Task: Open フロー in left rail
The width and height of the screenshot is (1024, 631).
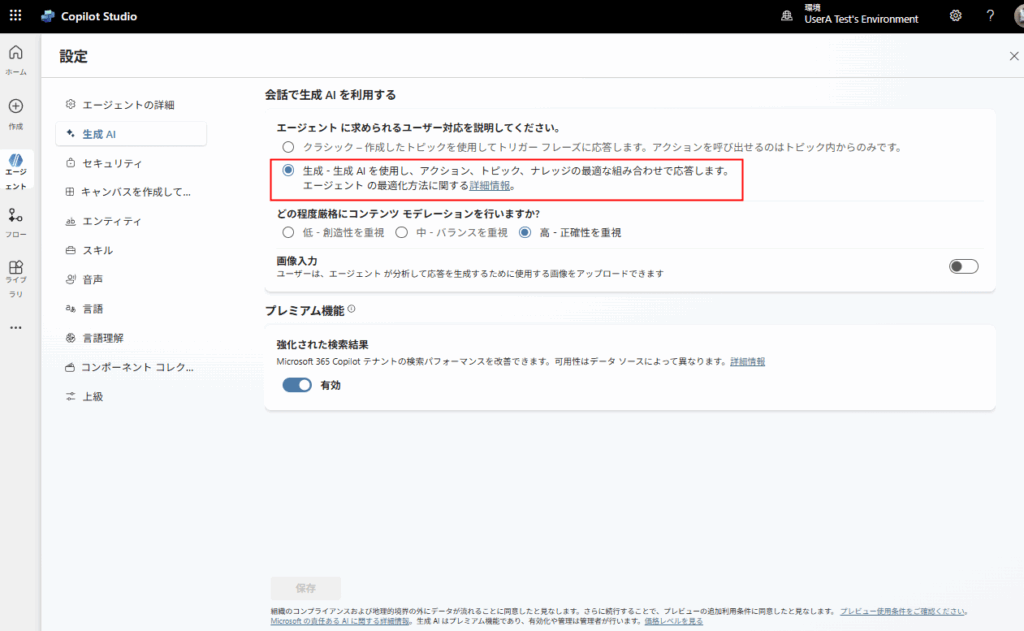Action: point(16,223)
